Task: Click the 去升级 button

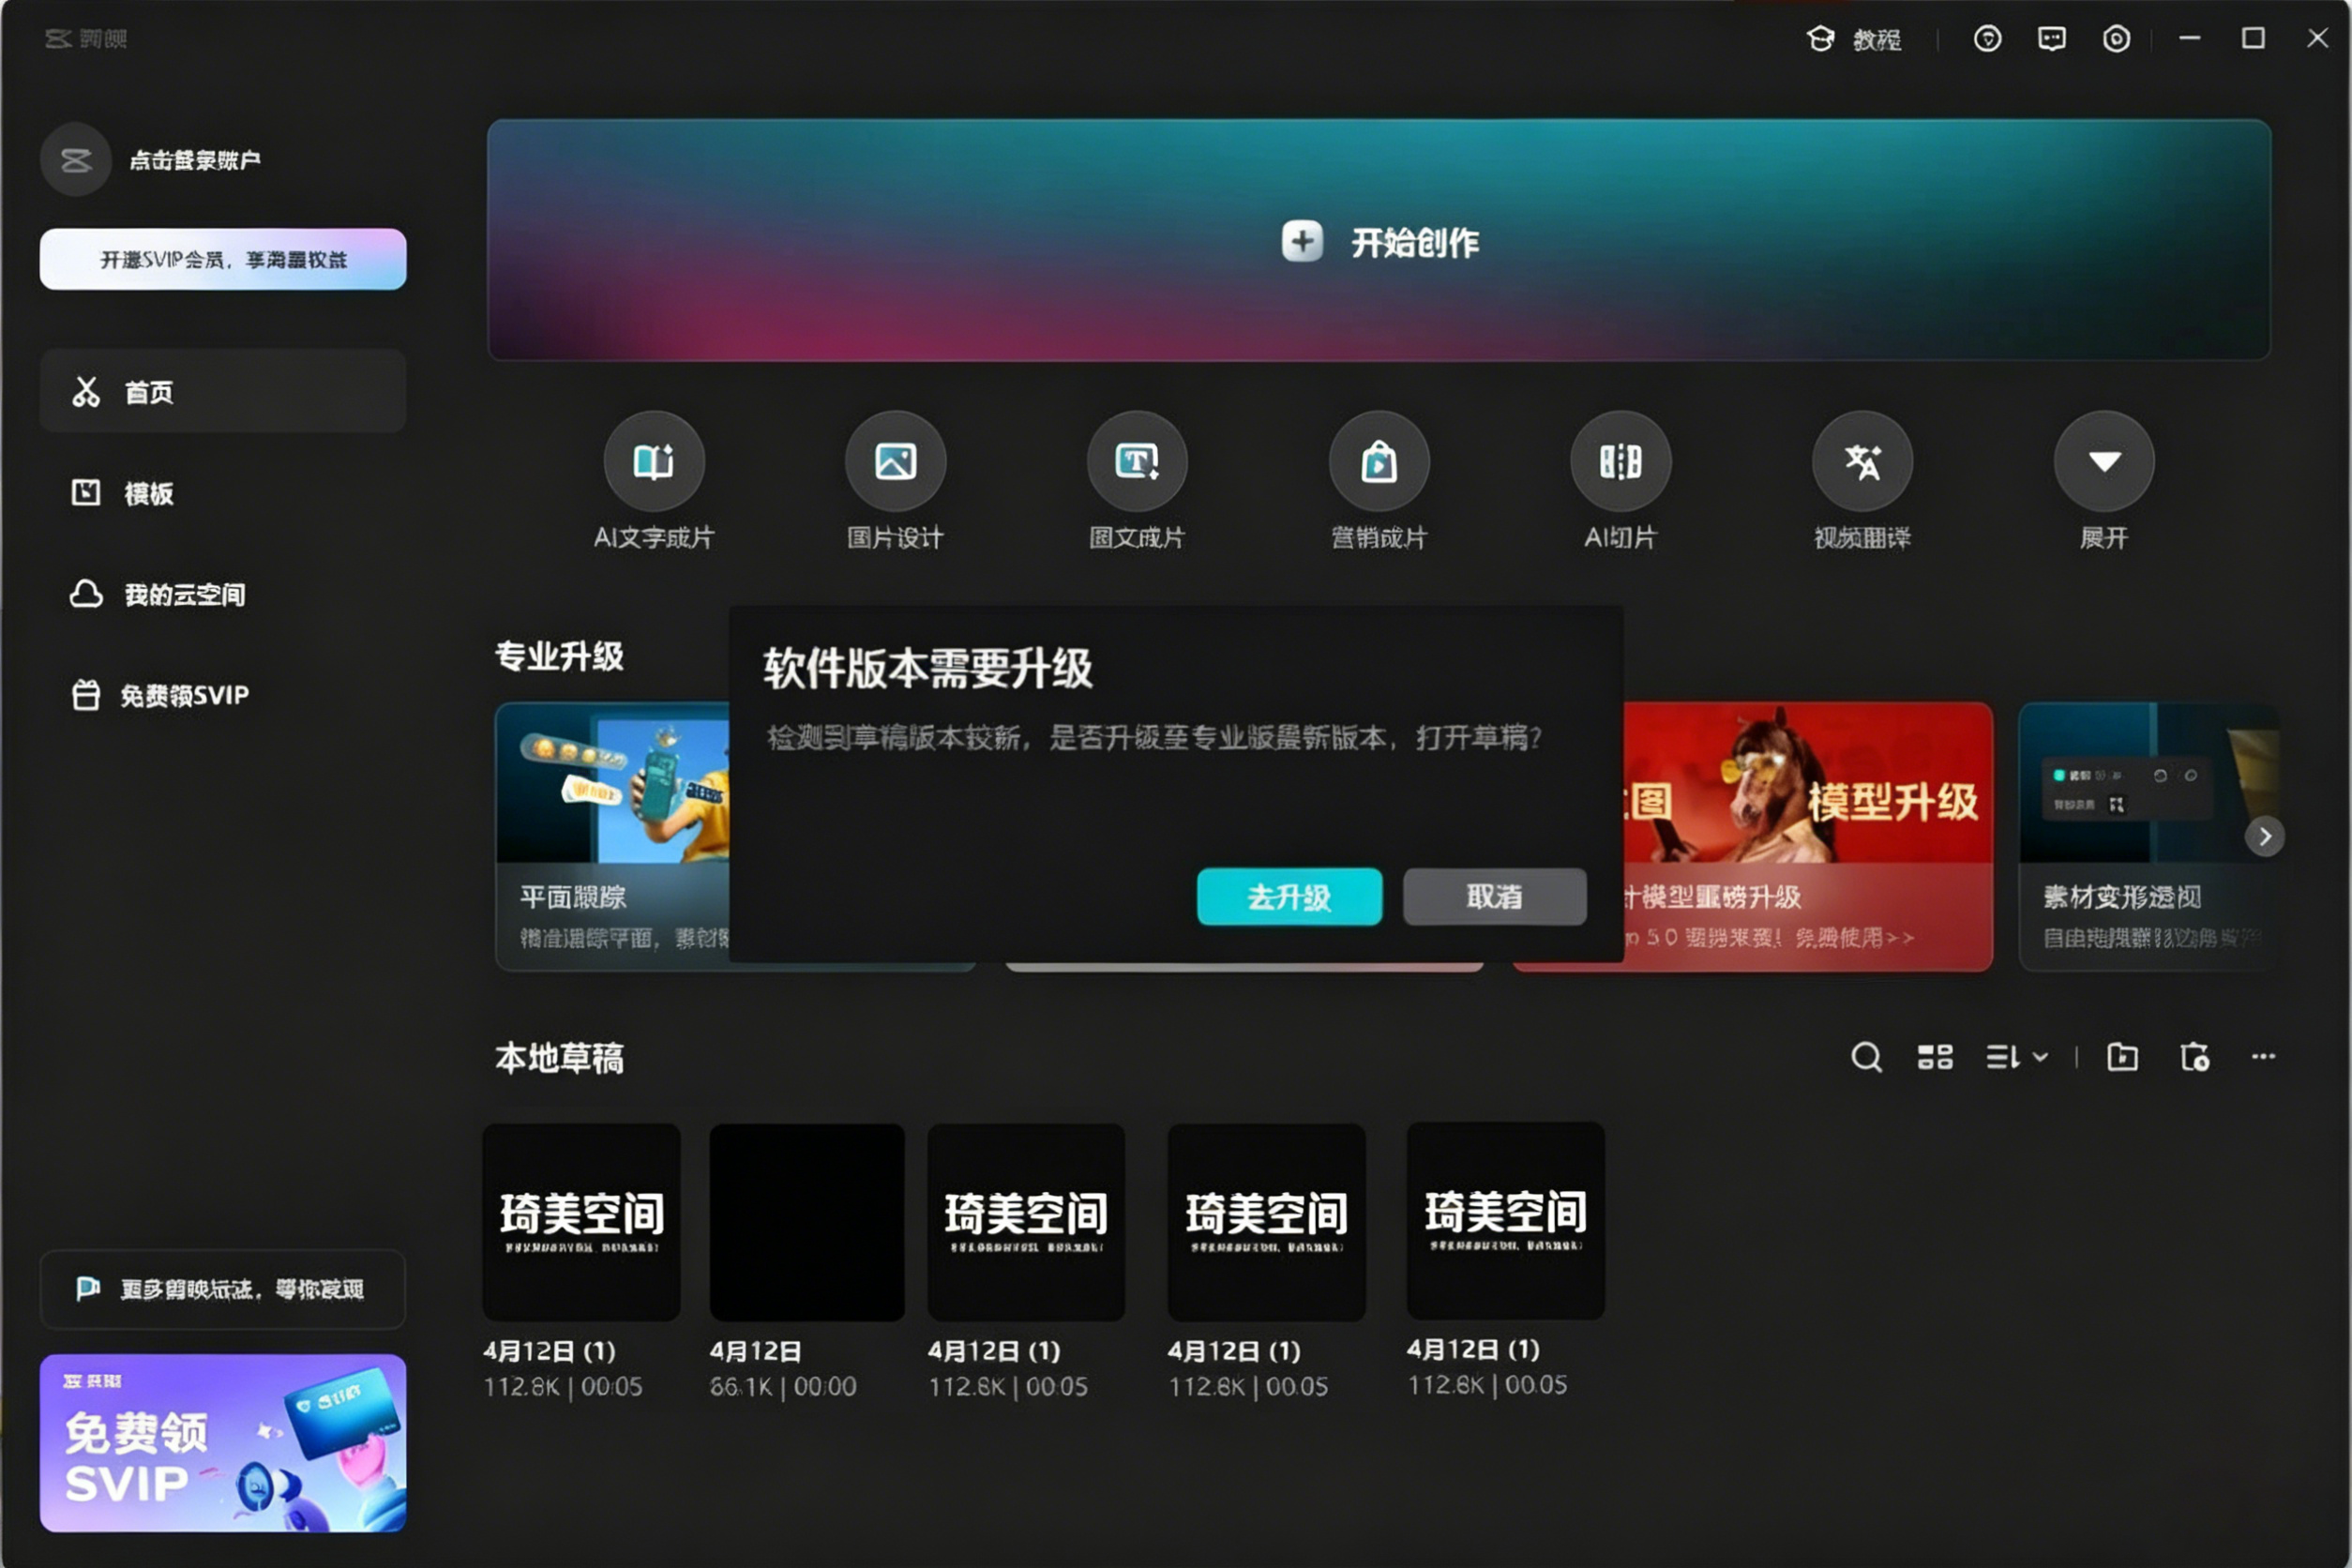Action: point(1289,897)
